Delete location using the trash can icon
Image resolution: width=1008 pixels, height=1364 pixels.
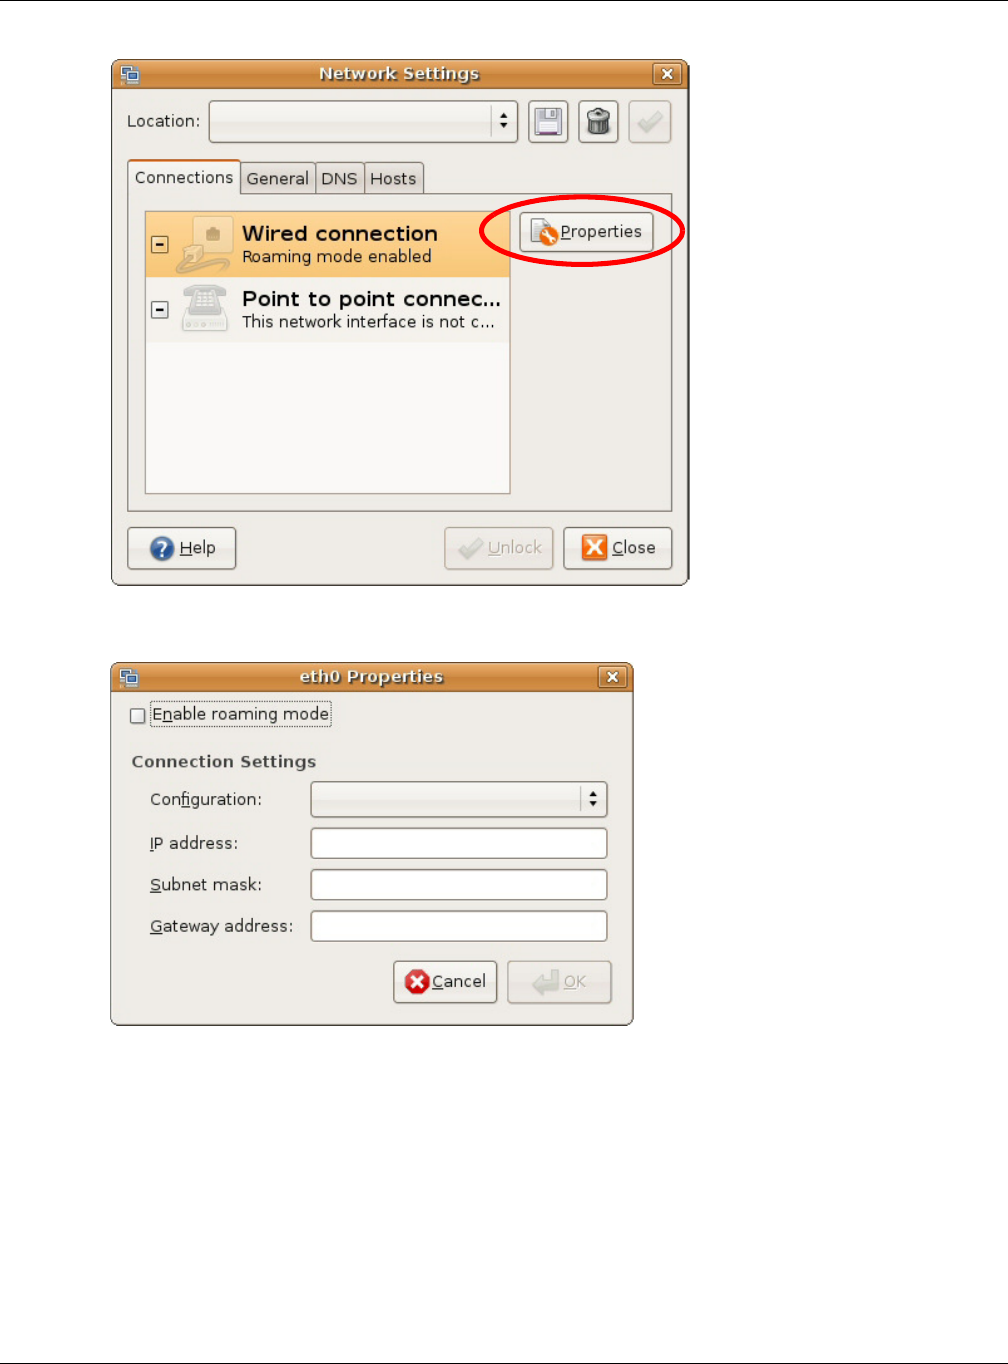click(598, 122)
